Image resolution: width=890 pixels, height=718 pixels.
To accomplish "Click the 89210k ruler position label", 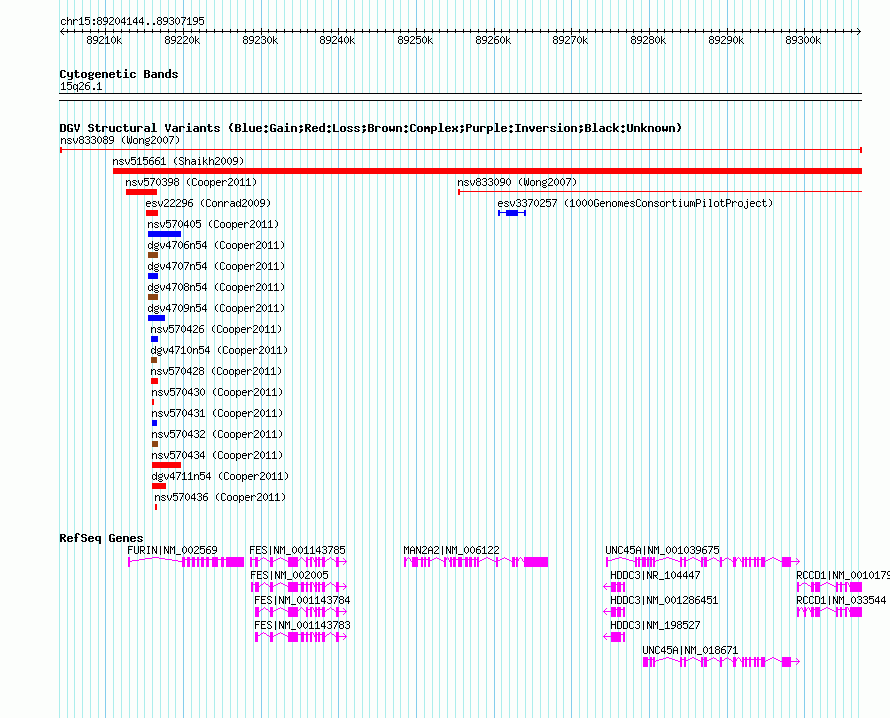I will pos(104,40).
